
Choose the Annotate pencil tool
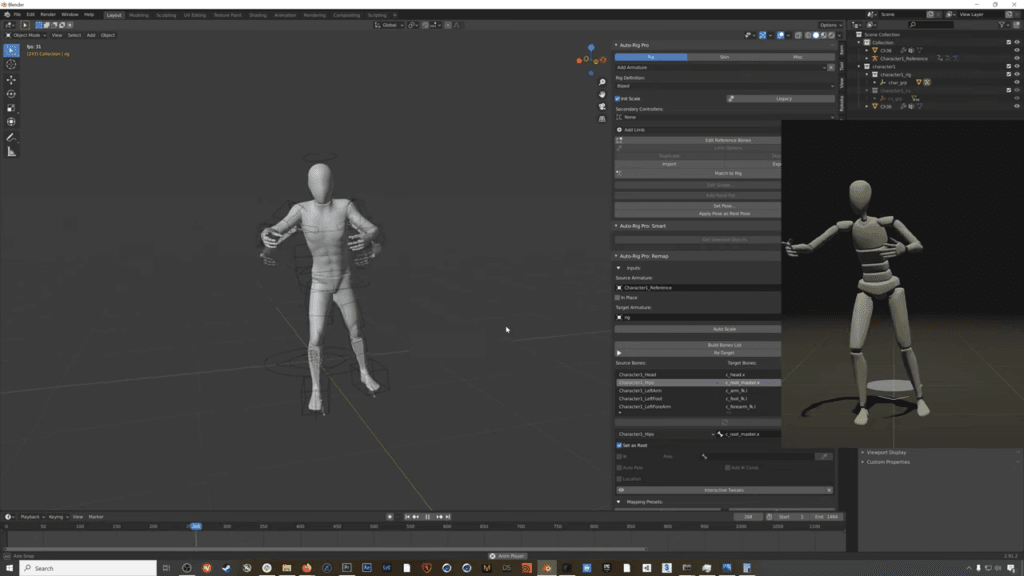[x=11, y=137]
